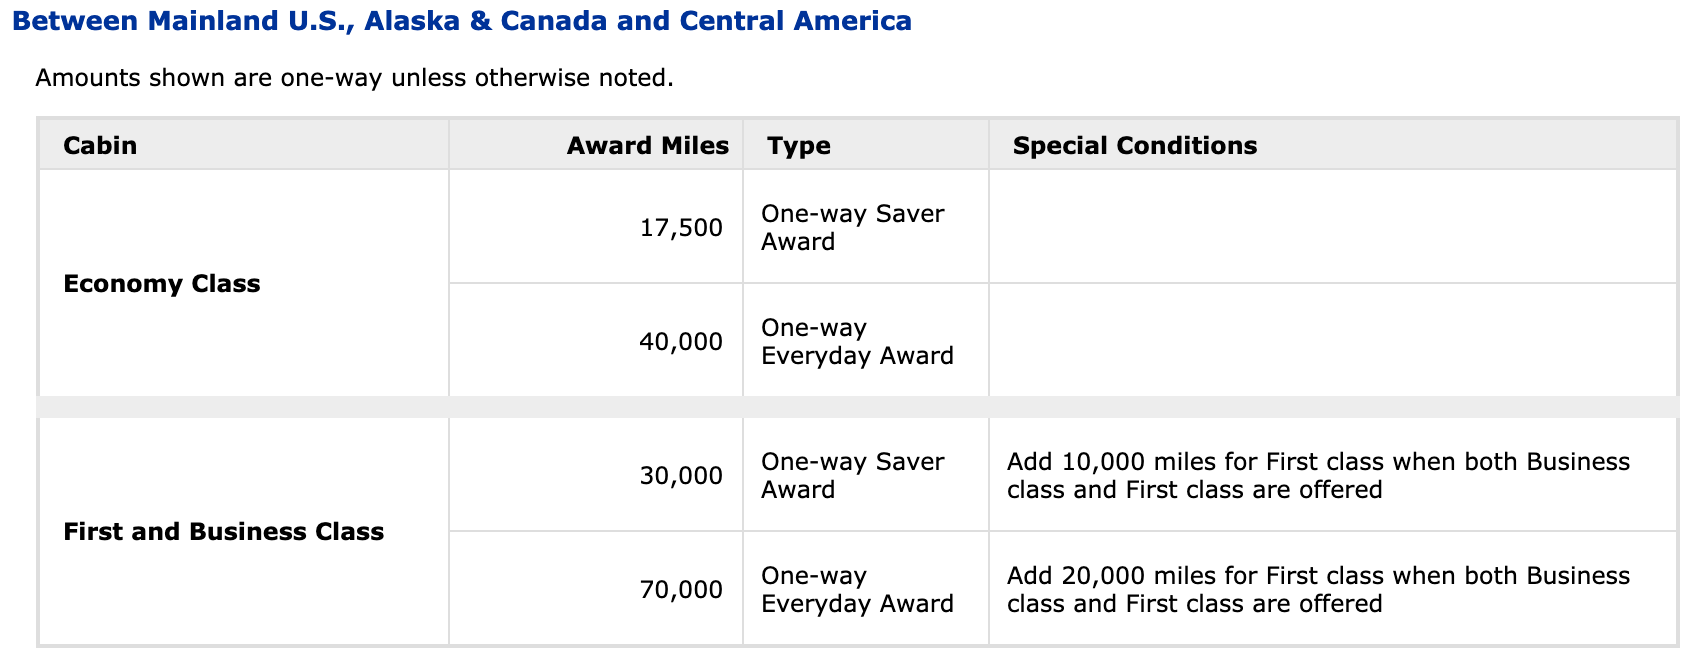
Task: Click the 30,000 award miles value
Action: click(x=680, y=476)
